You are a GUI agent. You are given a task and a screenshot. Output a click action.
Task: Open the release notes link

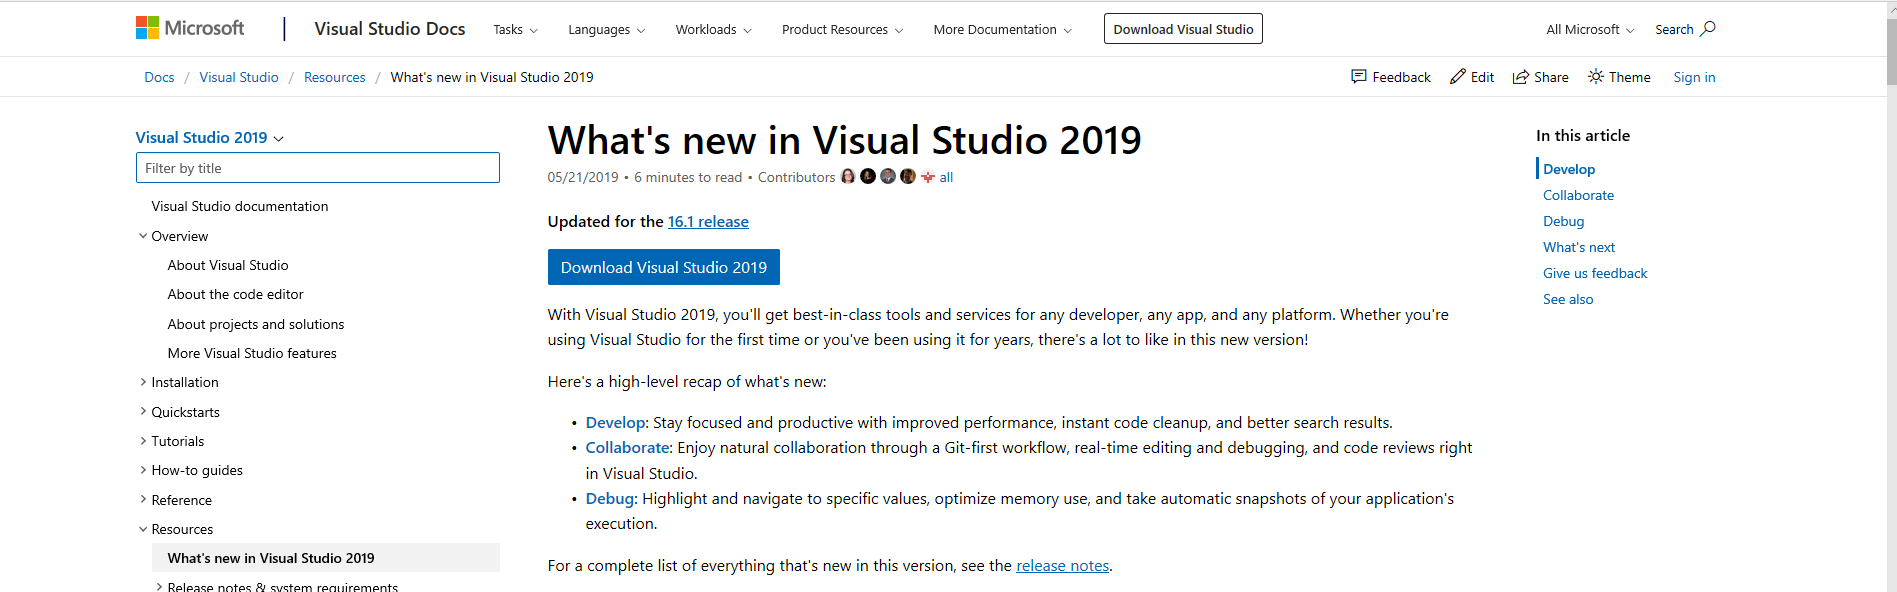pyautogui.click(x=1063, y=566)
